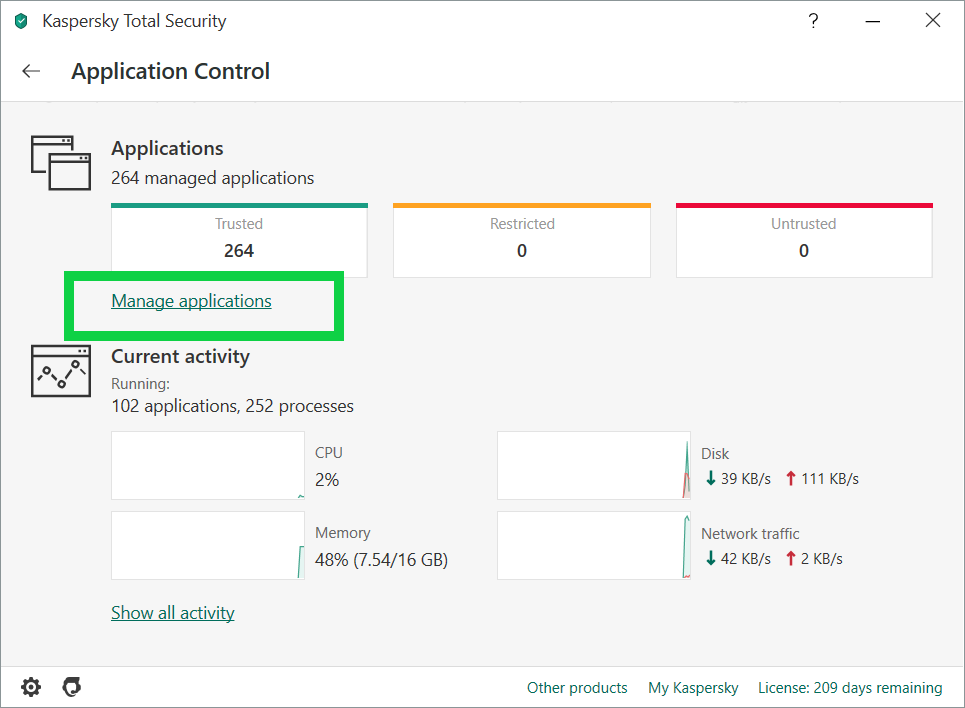This screenshot has width=965, height=708.
Task: Click License: 209 days remaining
Action: pos(850,688)
